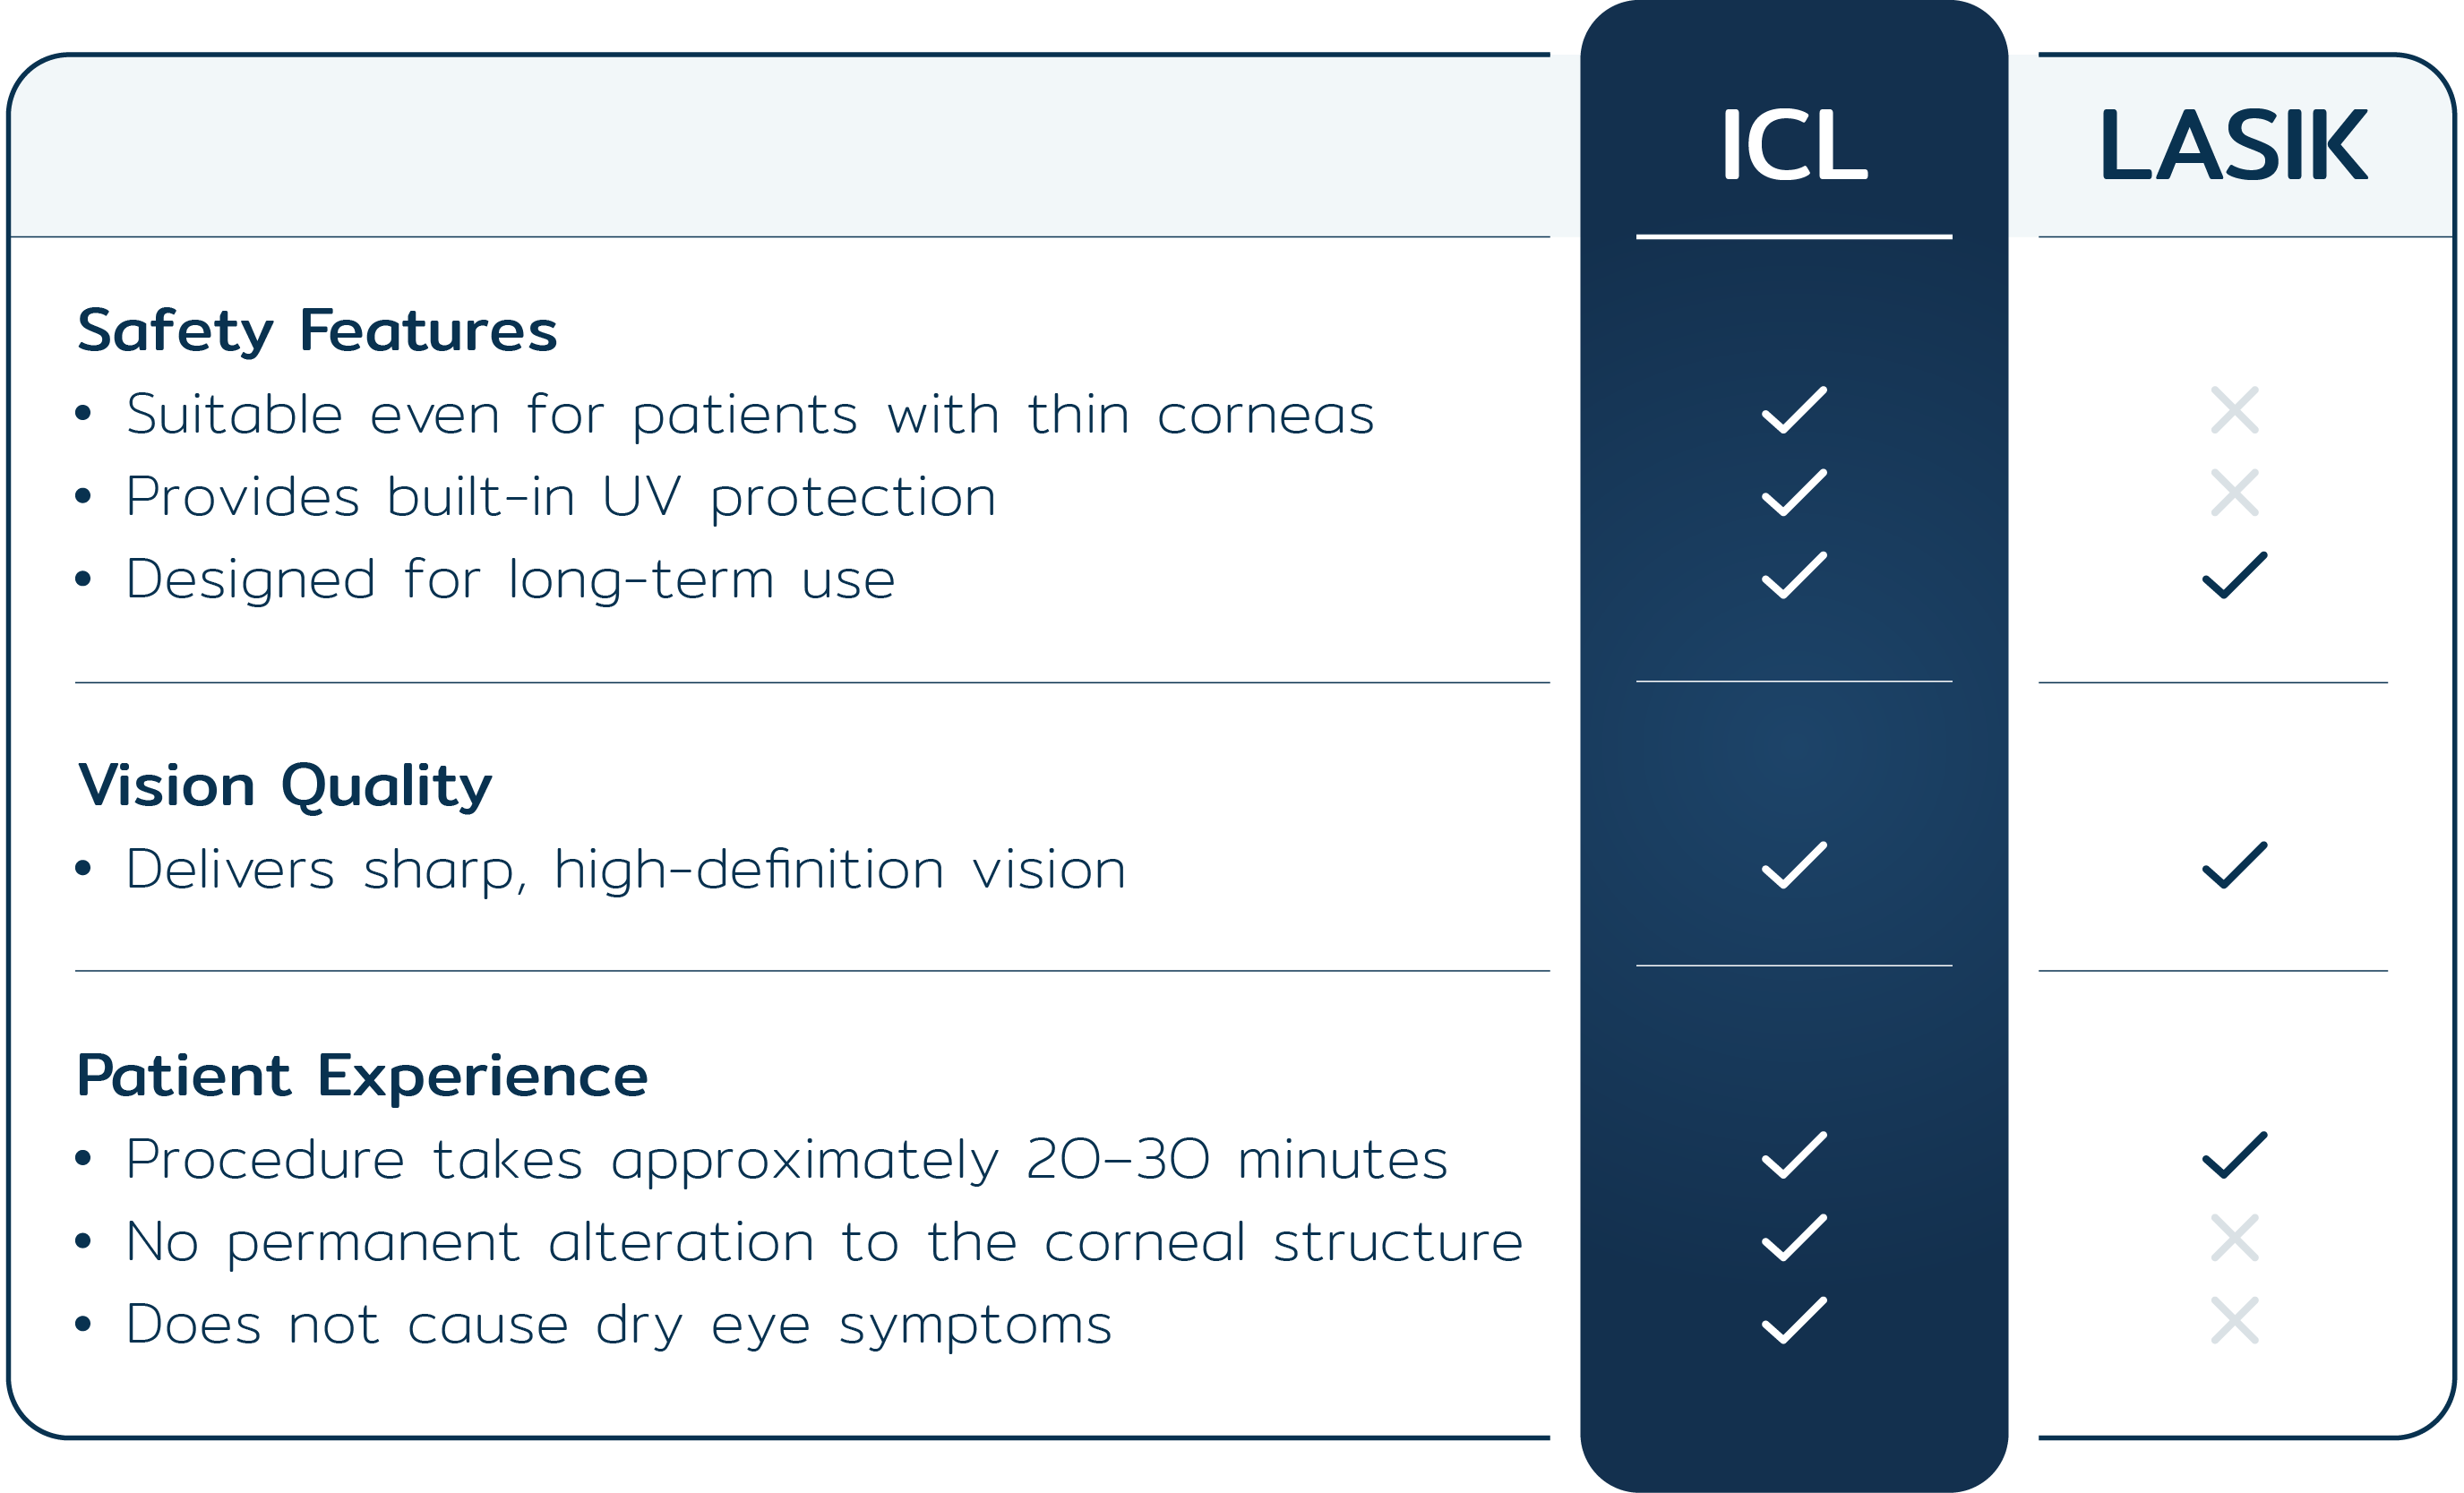Image resolution: width=2464 pixels, height=1493 pixels.
Task: Click ICL checkmark for 20–30 minutes procedure
Action: coord(1793,1155)
